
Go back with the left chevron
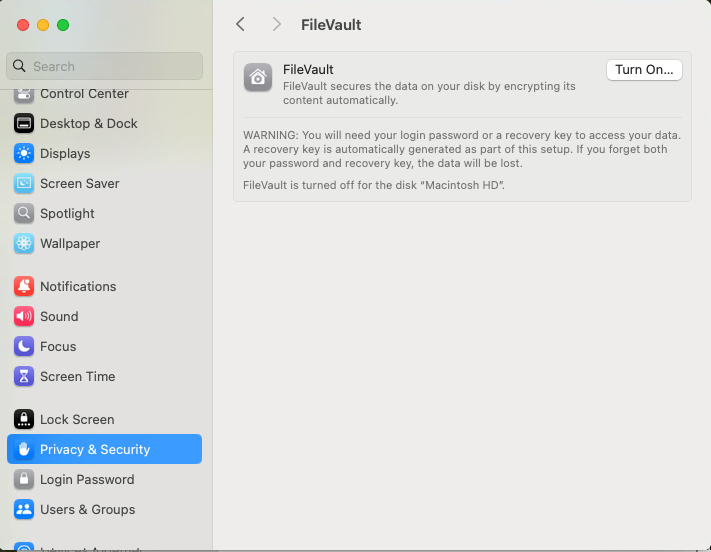pyautogui.click(x=240, y=24)
